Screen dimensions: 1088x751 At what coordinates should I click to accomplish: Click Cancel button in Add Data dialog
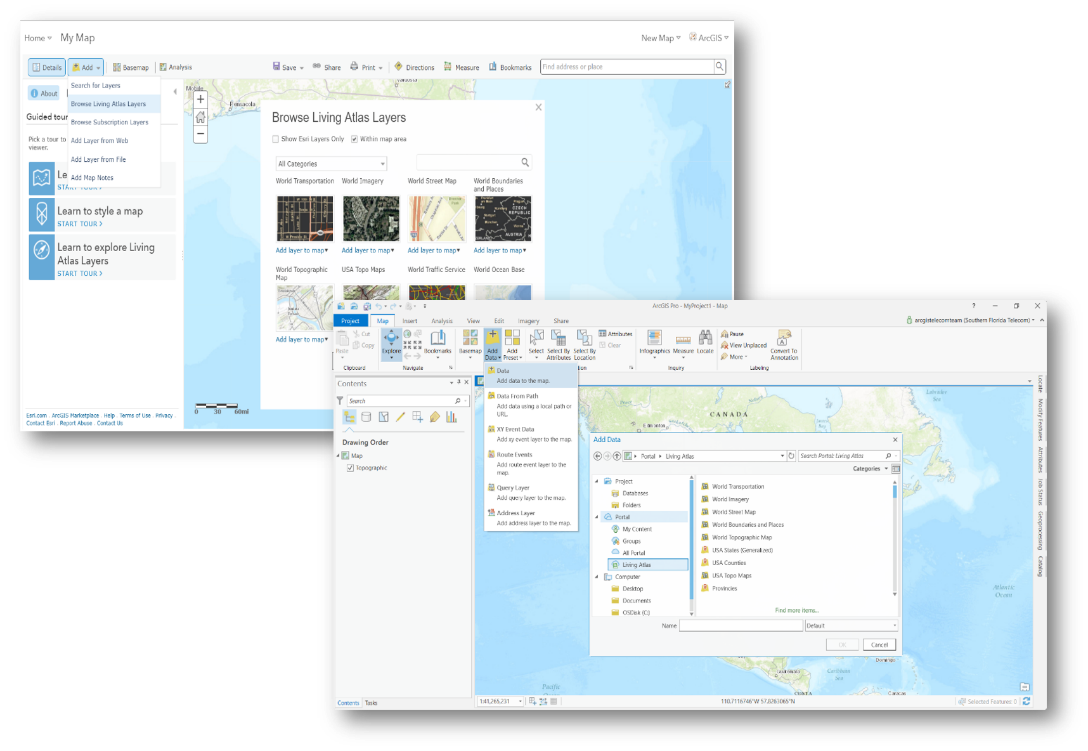coord(879,645)
